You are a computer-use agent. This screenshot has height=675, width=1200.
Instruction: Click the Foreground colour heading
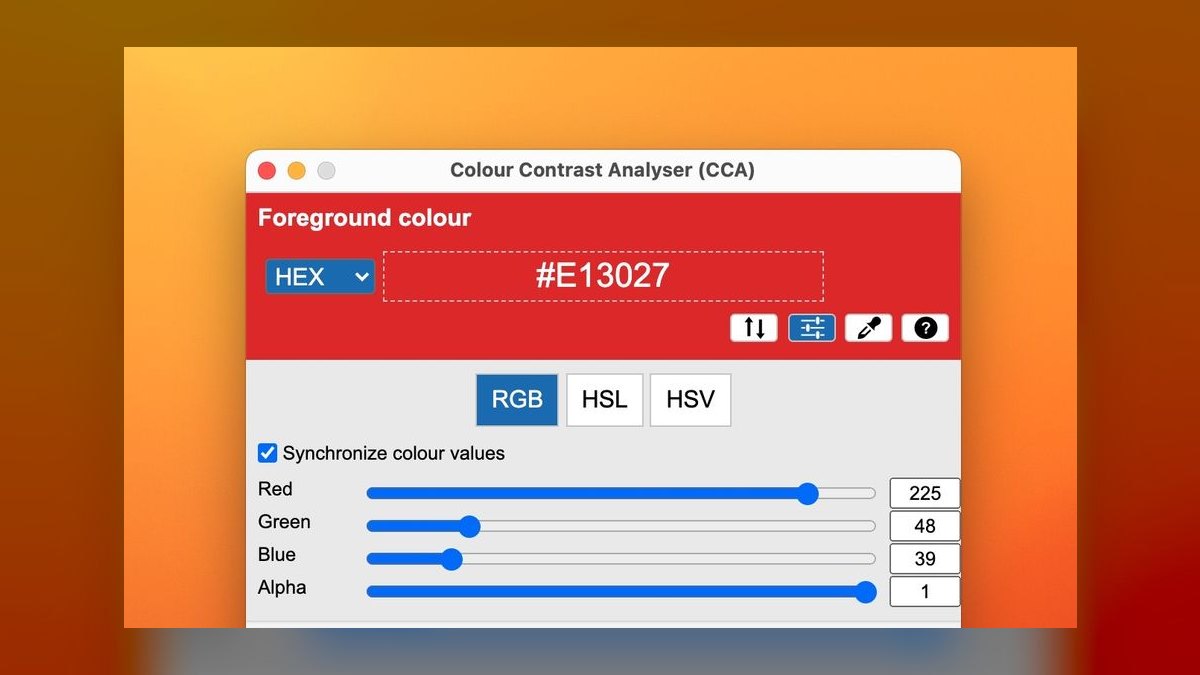pyautogui.click(x=364, y=218)
